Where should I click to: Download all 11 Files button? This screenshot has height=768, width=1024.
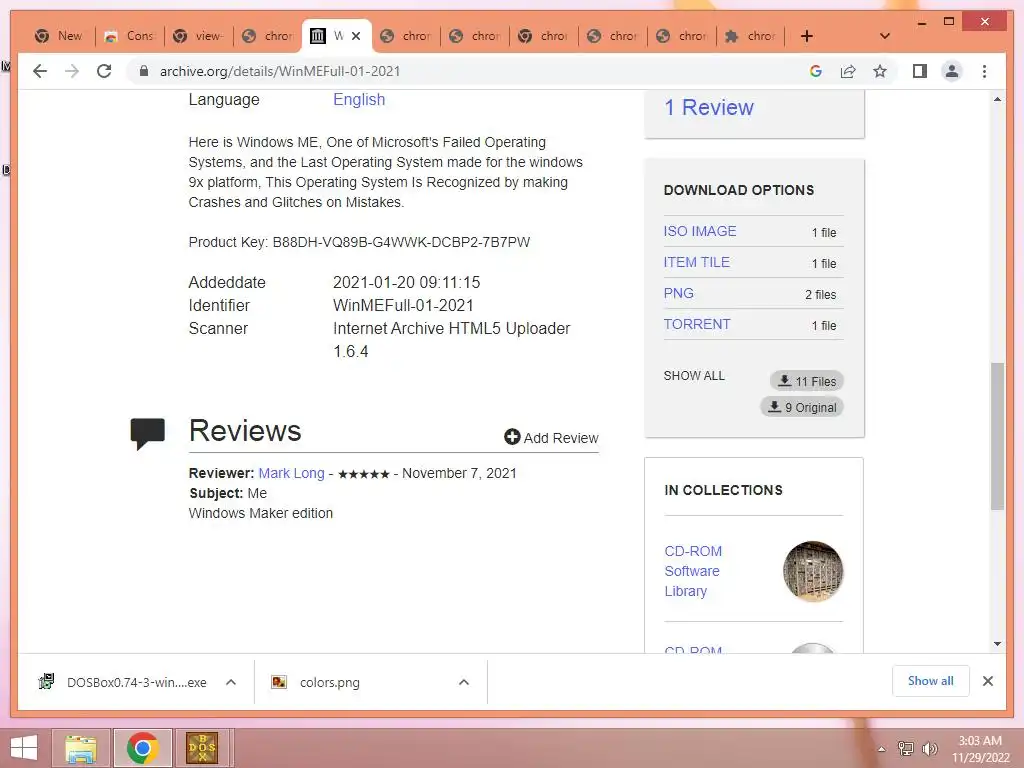[807, 381]
